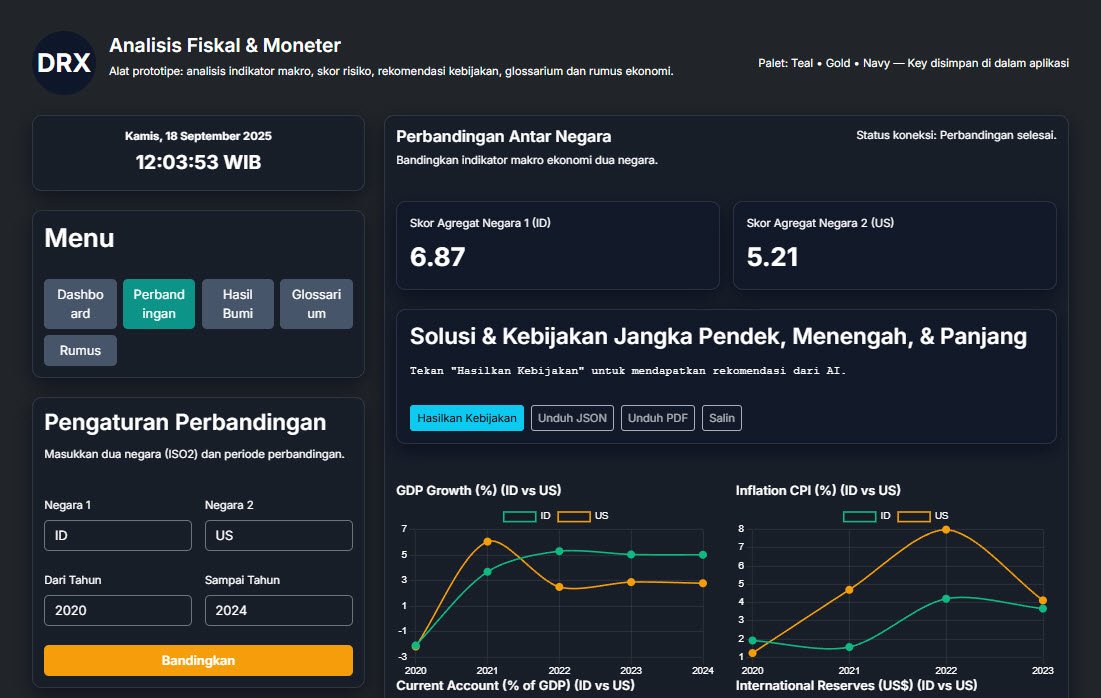
Task: Toggle ID legend in GDP Growth chart
Action: 527,516
